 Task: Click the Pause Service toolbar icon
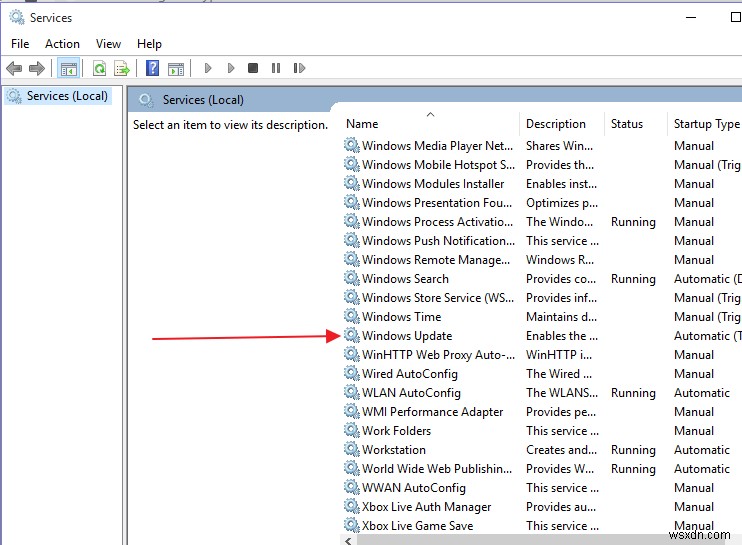(276, 68)
